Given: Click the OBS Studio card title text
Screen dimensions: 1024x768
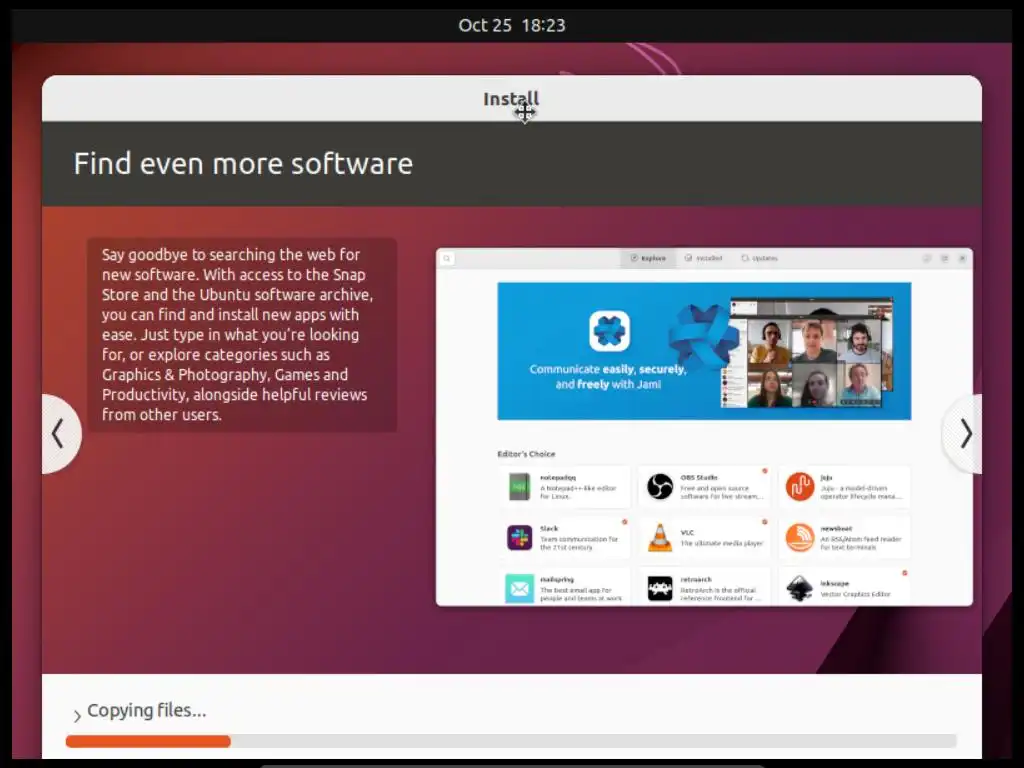Looking at the screenshot, I should (699, 478).
